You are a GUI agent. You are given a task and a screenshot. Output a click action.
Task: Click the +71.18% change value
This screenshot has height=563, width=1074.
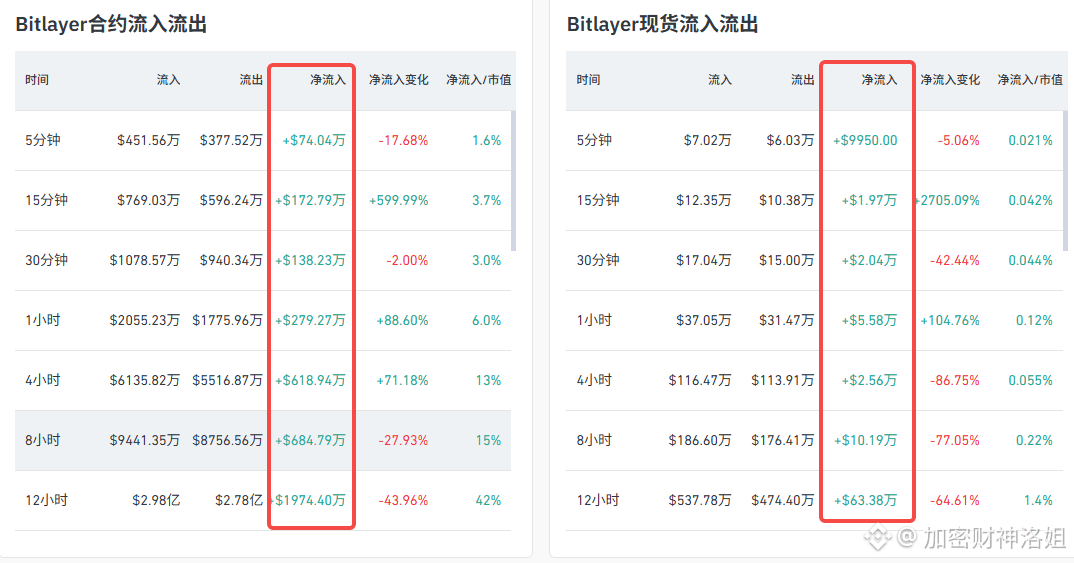[402, 380]
